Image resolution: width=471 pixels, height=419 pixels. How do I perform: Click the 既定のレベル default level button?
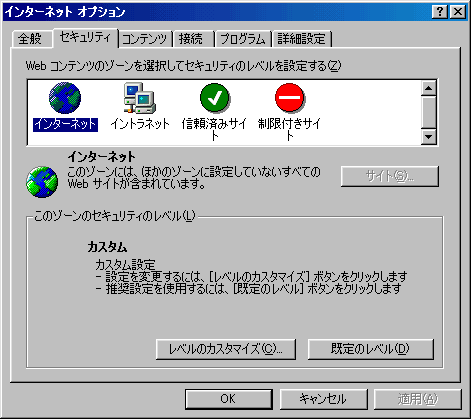point(371,349)
